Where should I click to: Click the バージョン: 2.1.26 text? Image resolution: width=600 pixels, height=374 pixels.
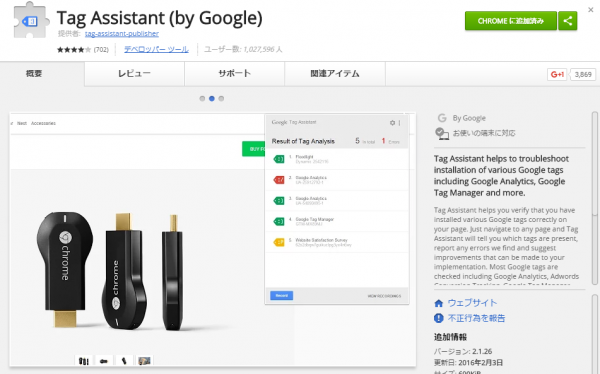(x=463, y=351)
